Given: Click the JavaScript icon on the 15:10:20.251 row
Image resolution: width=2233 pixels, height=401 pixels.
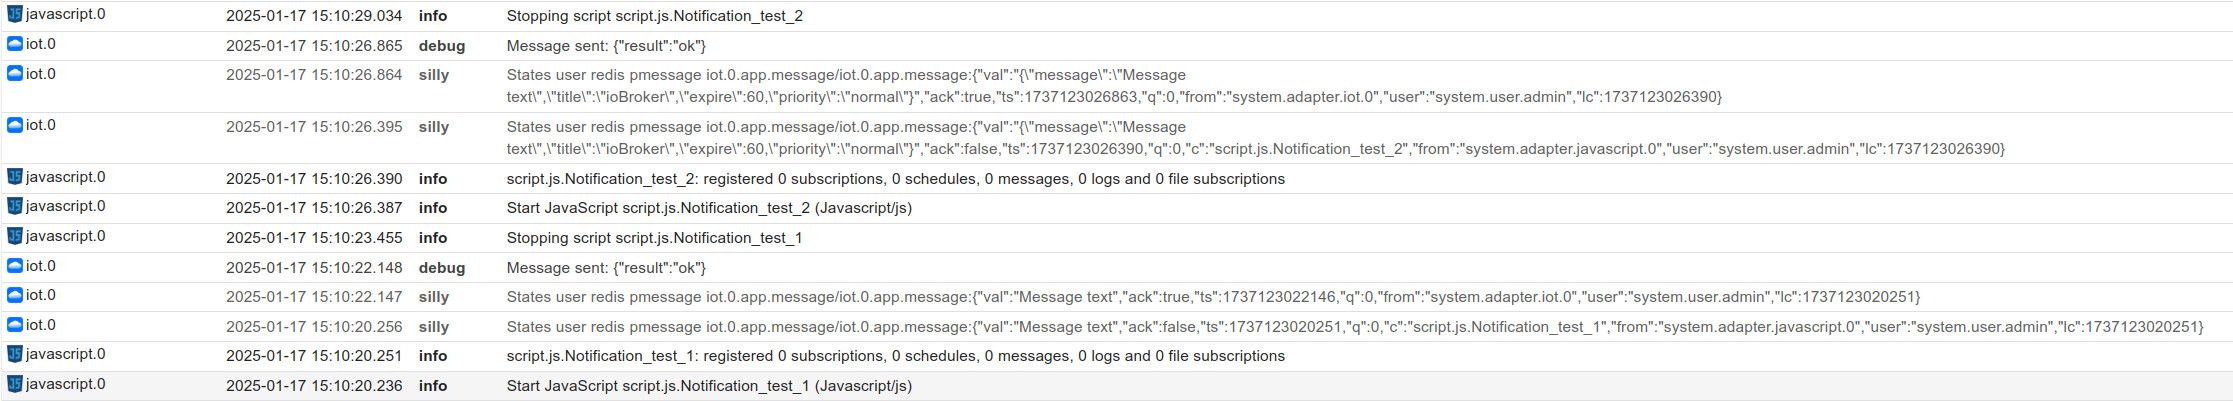Looking at the screenshot, I should pyautogui.click(x=15, y=354).
